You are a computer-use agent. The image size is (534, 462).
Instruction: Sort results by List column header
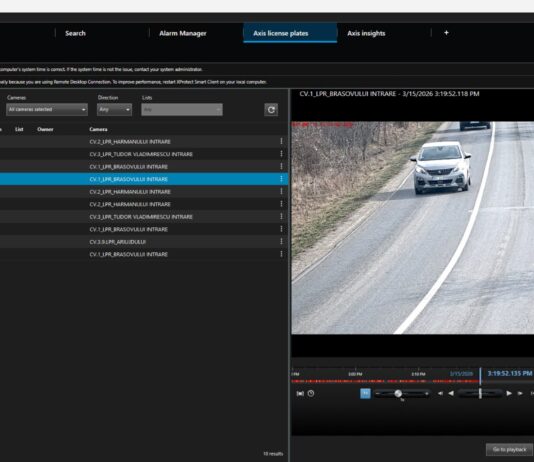19,129
